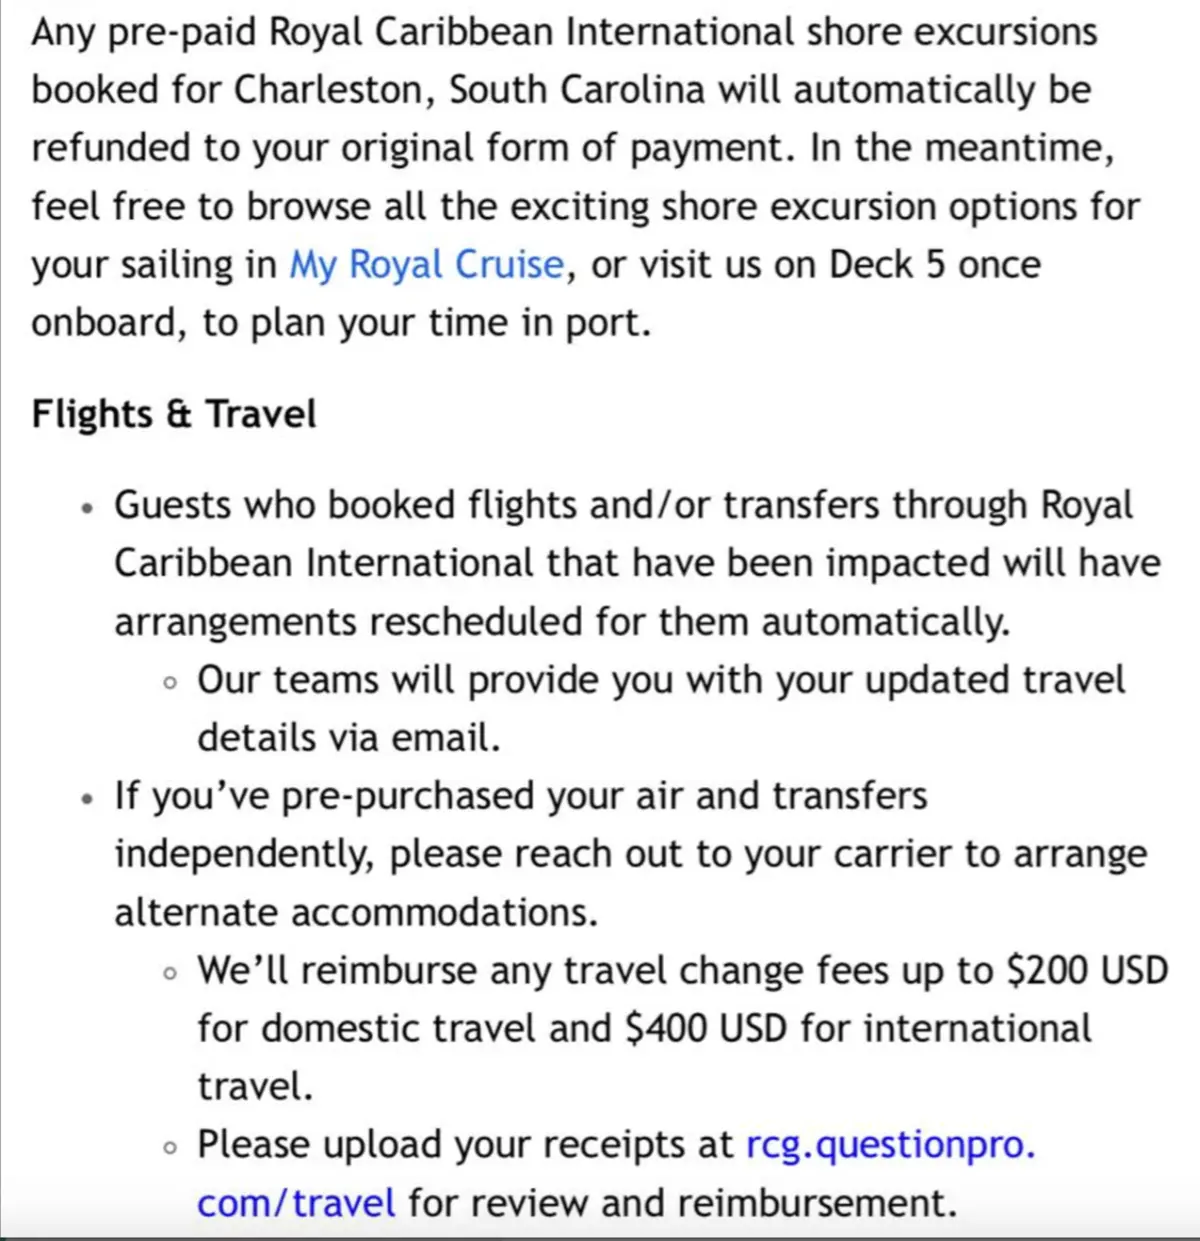Click the hollow bullet before "Our teams"

click(x=171, y=684)
